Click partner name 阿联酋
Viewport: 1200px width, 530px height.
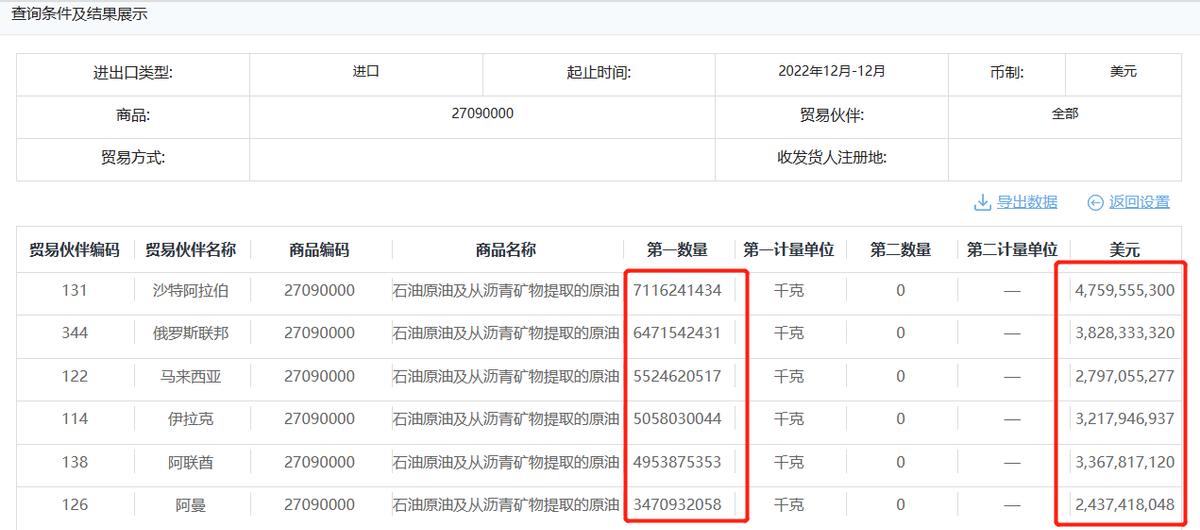click(x=190, y=462)
